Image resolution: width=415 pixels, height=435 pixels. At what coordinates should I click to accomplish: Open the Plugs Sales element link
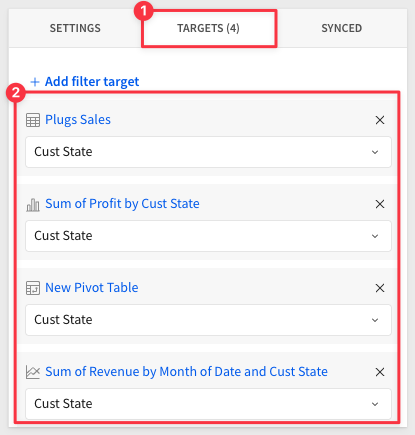(x=78, y=120)
